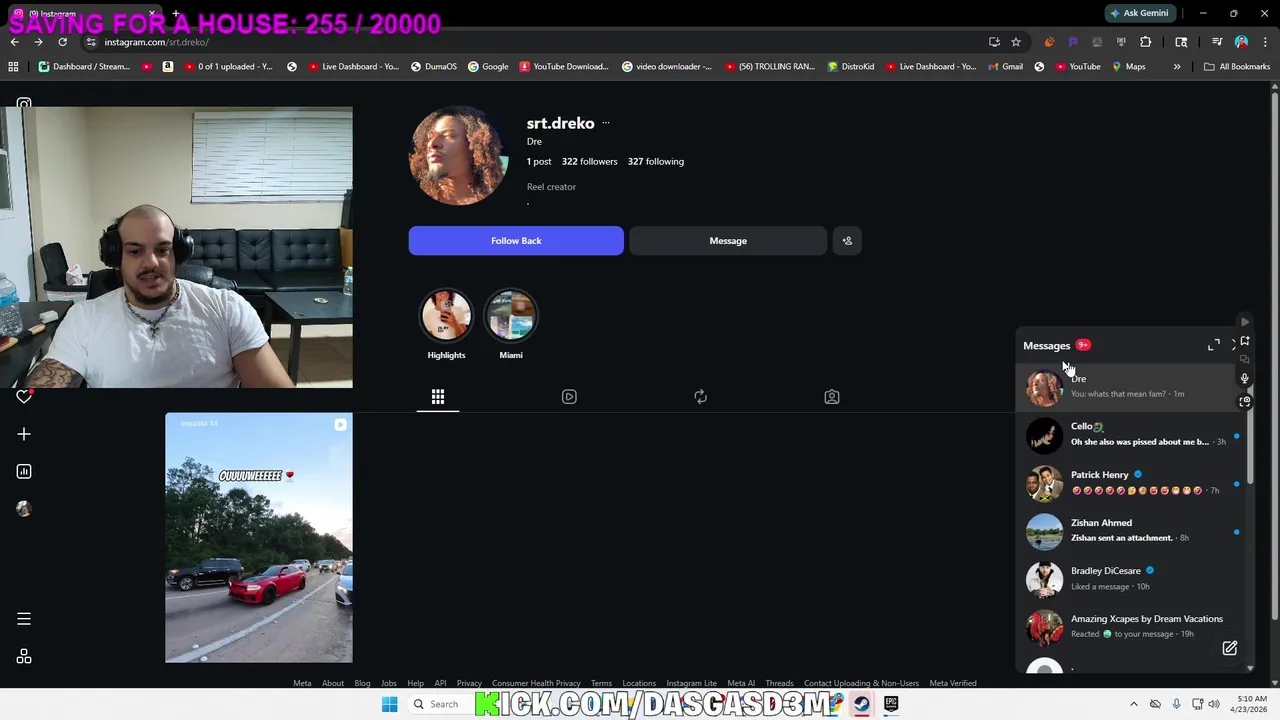
Task: Click the Message button on profile
Action: [728, 241]
